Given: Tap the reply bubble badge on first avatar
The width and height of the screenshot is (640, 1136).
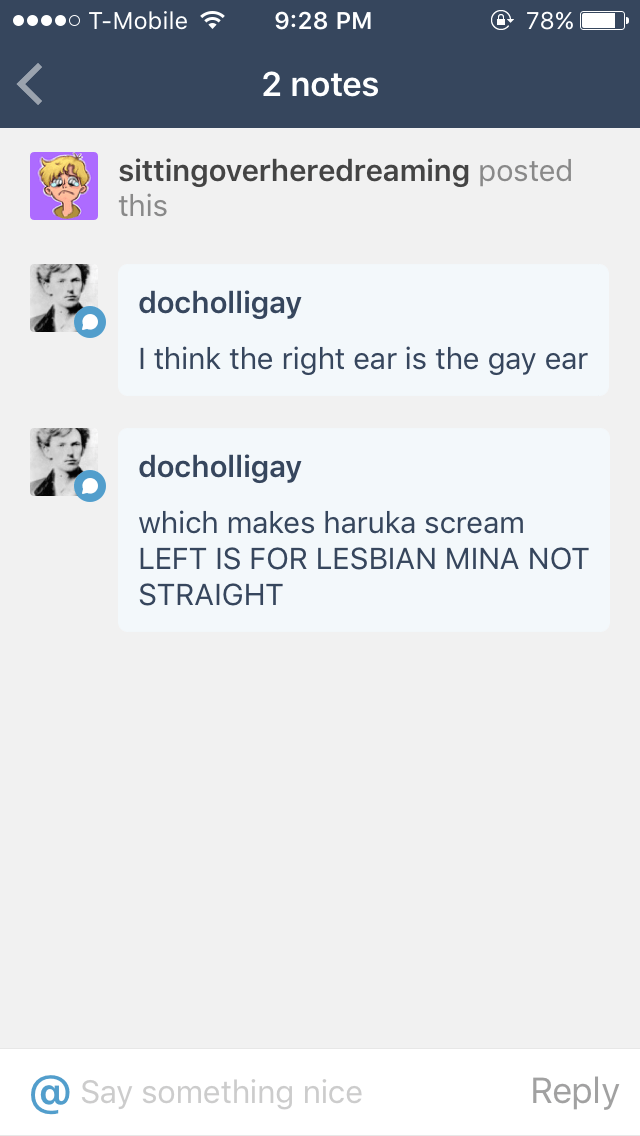Looking at the screenshot, I should pos(90,322).
